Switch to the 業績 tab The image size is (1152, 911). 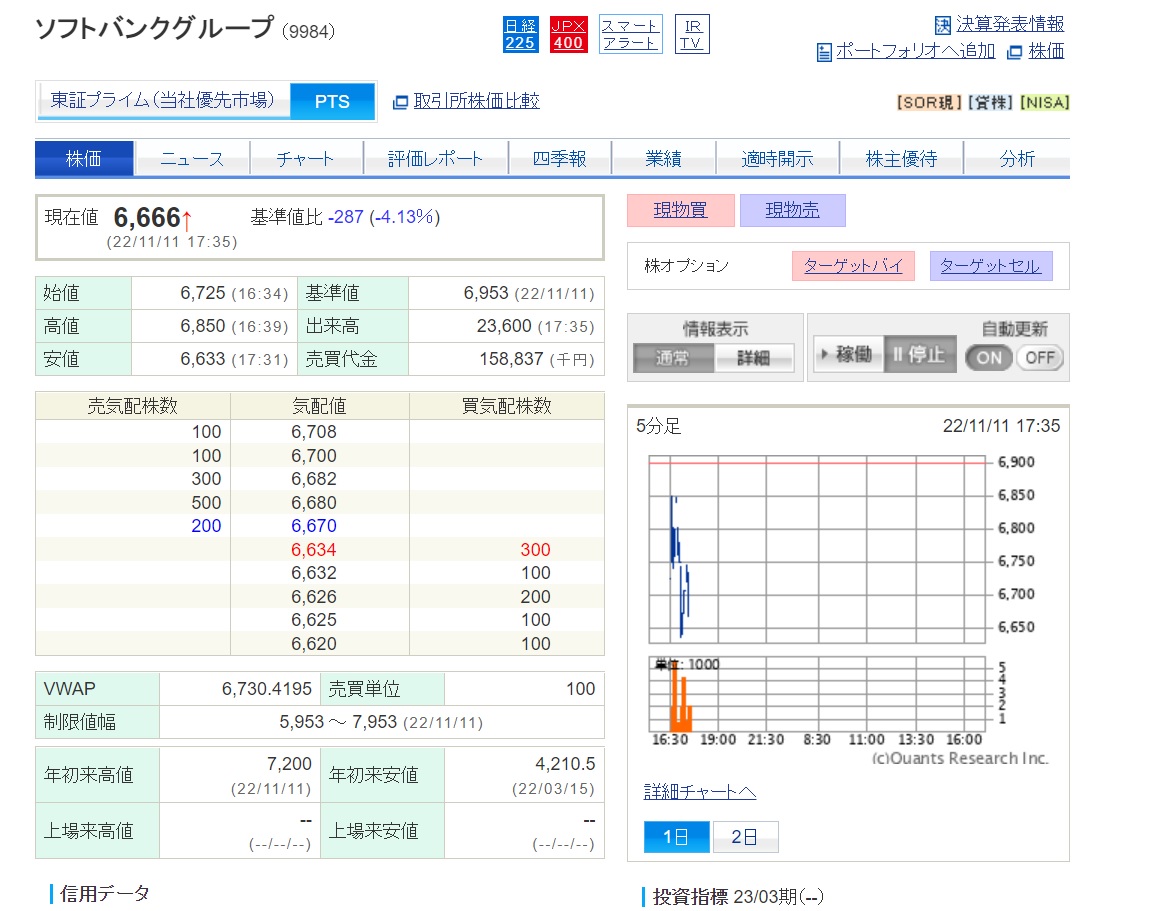click(x=663, y=159)
